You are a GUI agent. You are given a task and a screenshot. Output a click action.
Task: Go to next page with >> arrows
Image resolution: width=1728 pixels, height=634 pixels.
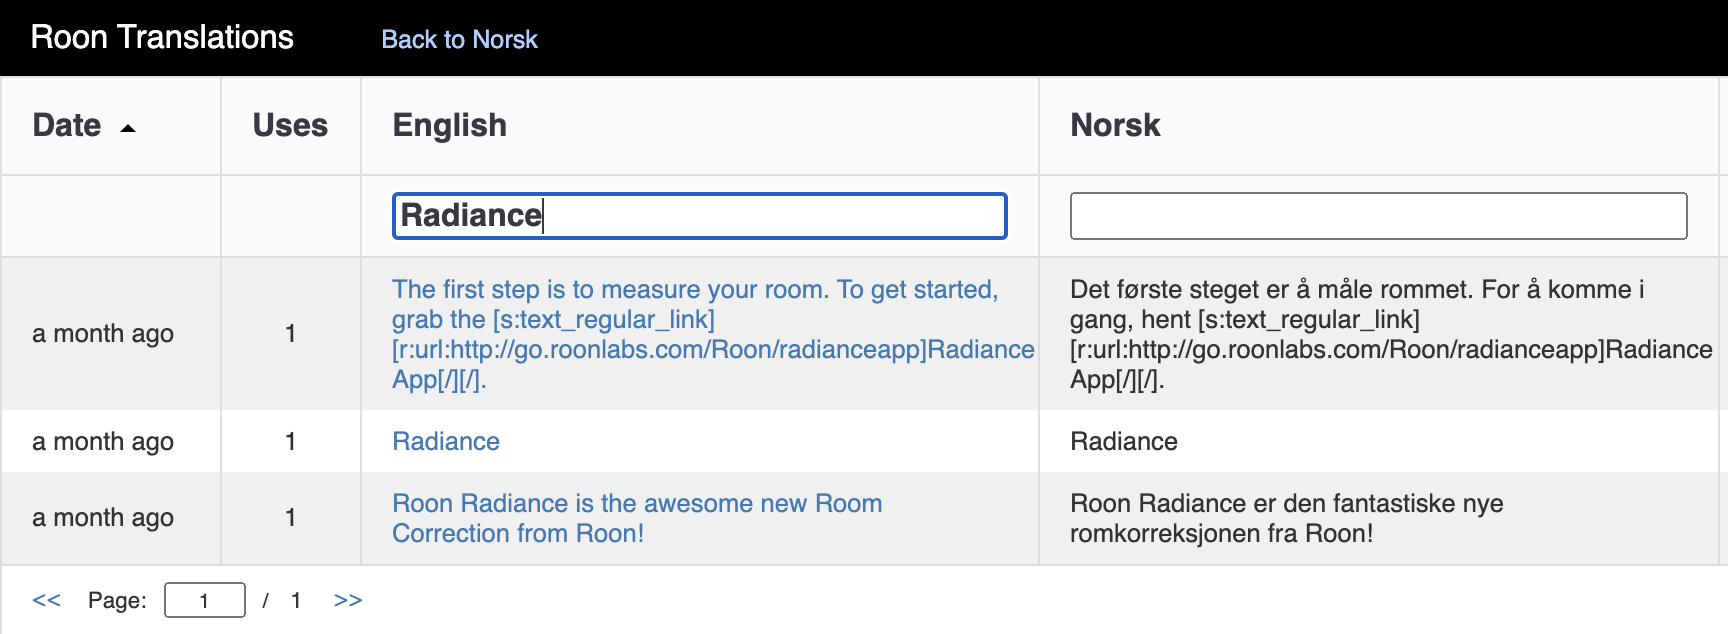(348, 600)
